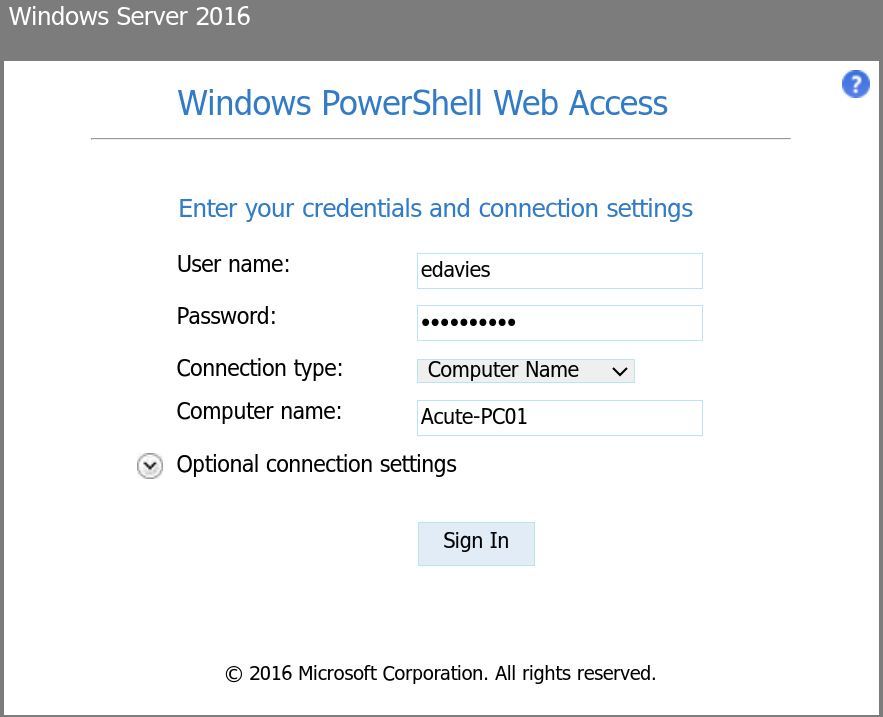The width and height of the screenshot is (883, 717).
Task: Select the Computer name field with Acute-PC01
Action: pyautogui.click(x=559, y=418)
